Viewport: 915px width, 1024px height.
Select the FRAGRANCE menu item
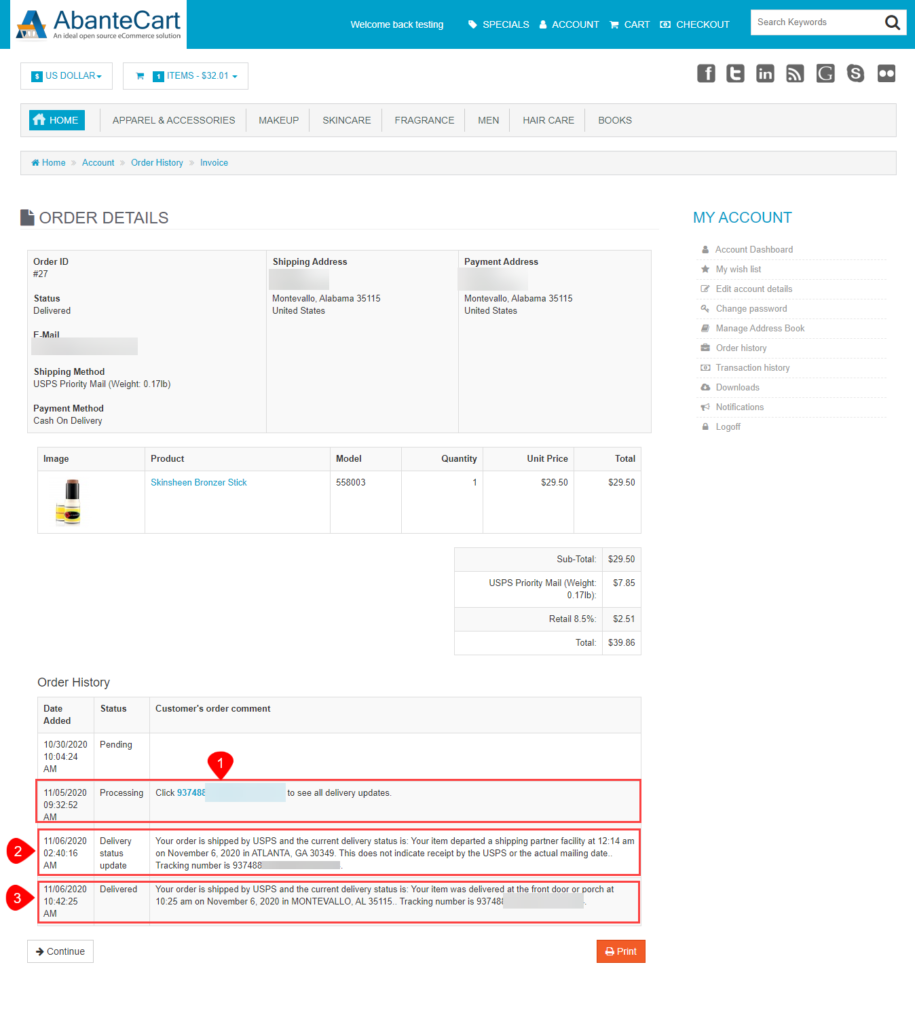(x=423, y=119)
